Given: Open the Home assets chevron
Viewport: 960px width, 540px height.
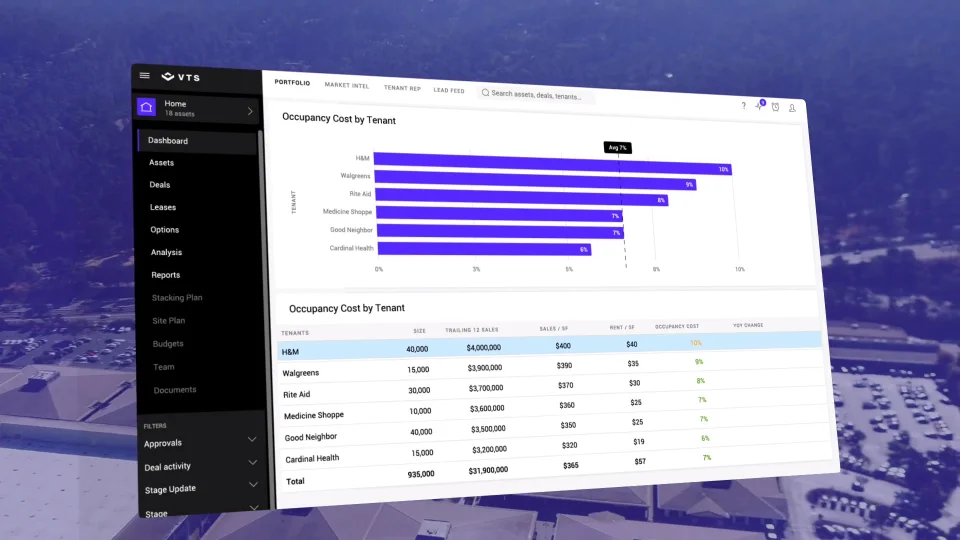Looking at the screenshot, I should (250, 111).
